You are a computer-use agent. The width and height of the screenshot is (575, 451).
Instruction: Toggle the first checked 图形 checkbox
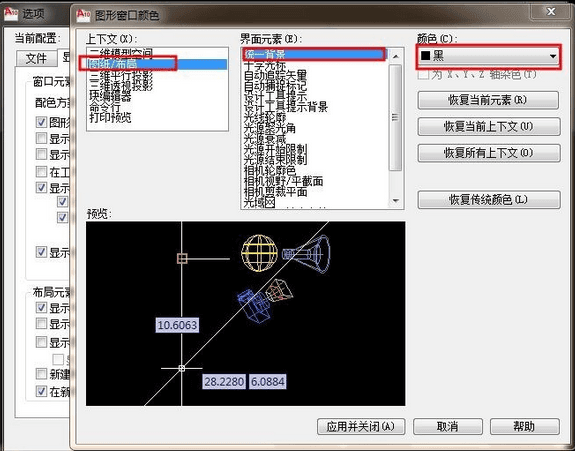[x=41, y=122]
